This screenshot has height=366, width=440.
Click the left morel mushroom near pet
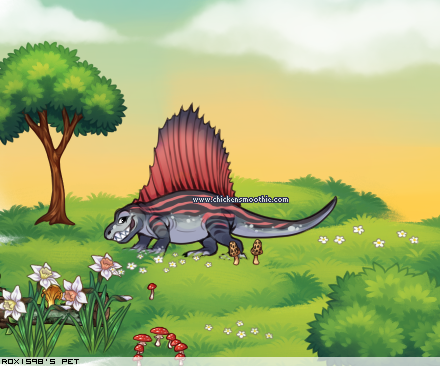pyautogui.click(x=235, y=253)
